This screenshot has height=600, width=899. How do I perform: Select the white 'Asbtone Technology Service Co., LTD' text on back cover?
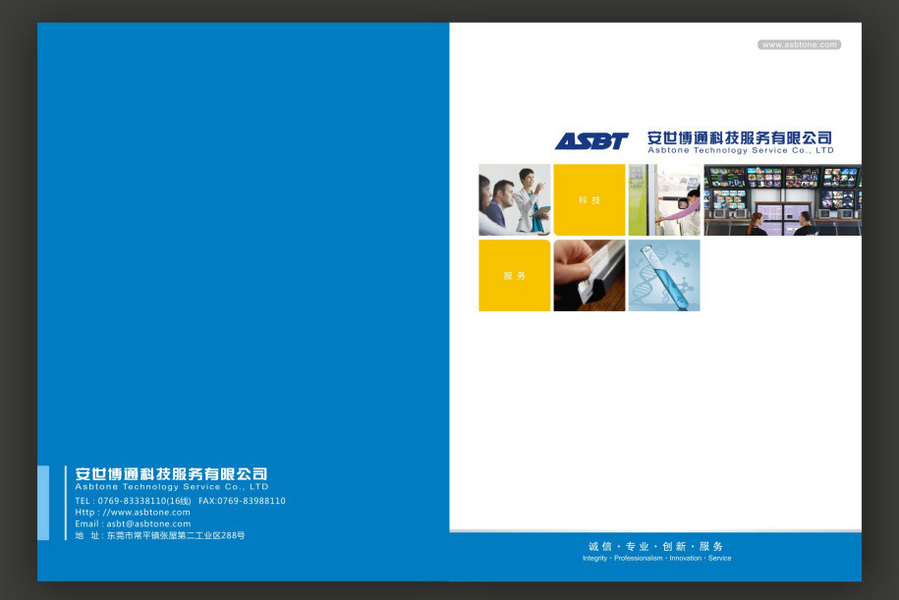tap(171, 486)
